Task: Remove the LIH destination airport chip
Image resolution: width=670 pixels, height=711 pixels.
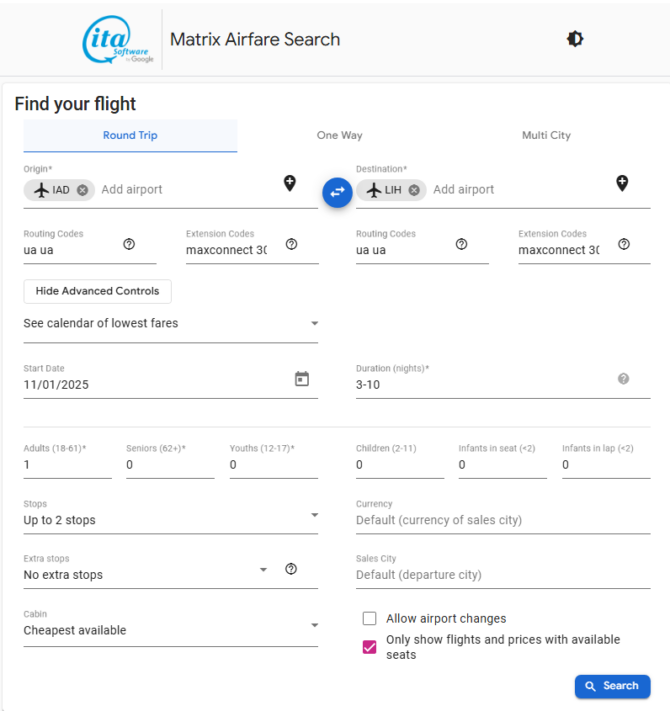Action: (414, 190)
